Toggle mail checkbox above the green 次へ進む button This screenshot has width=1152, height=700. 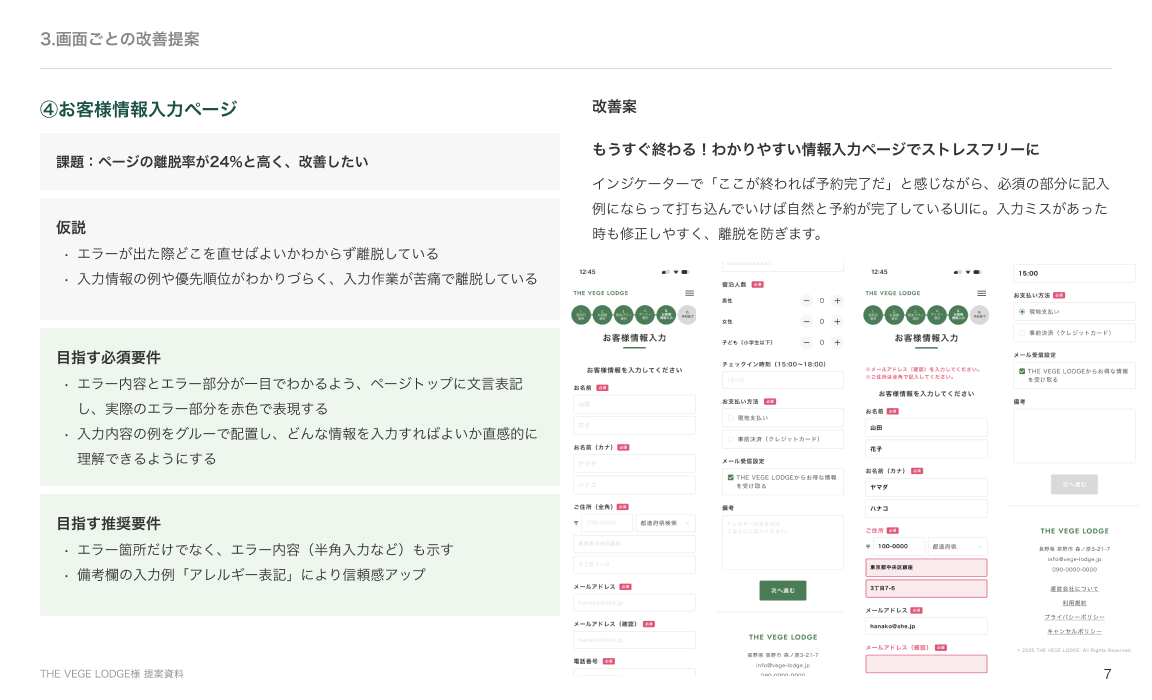pos(730,478)
